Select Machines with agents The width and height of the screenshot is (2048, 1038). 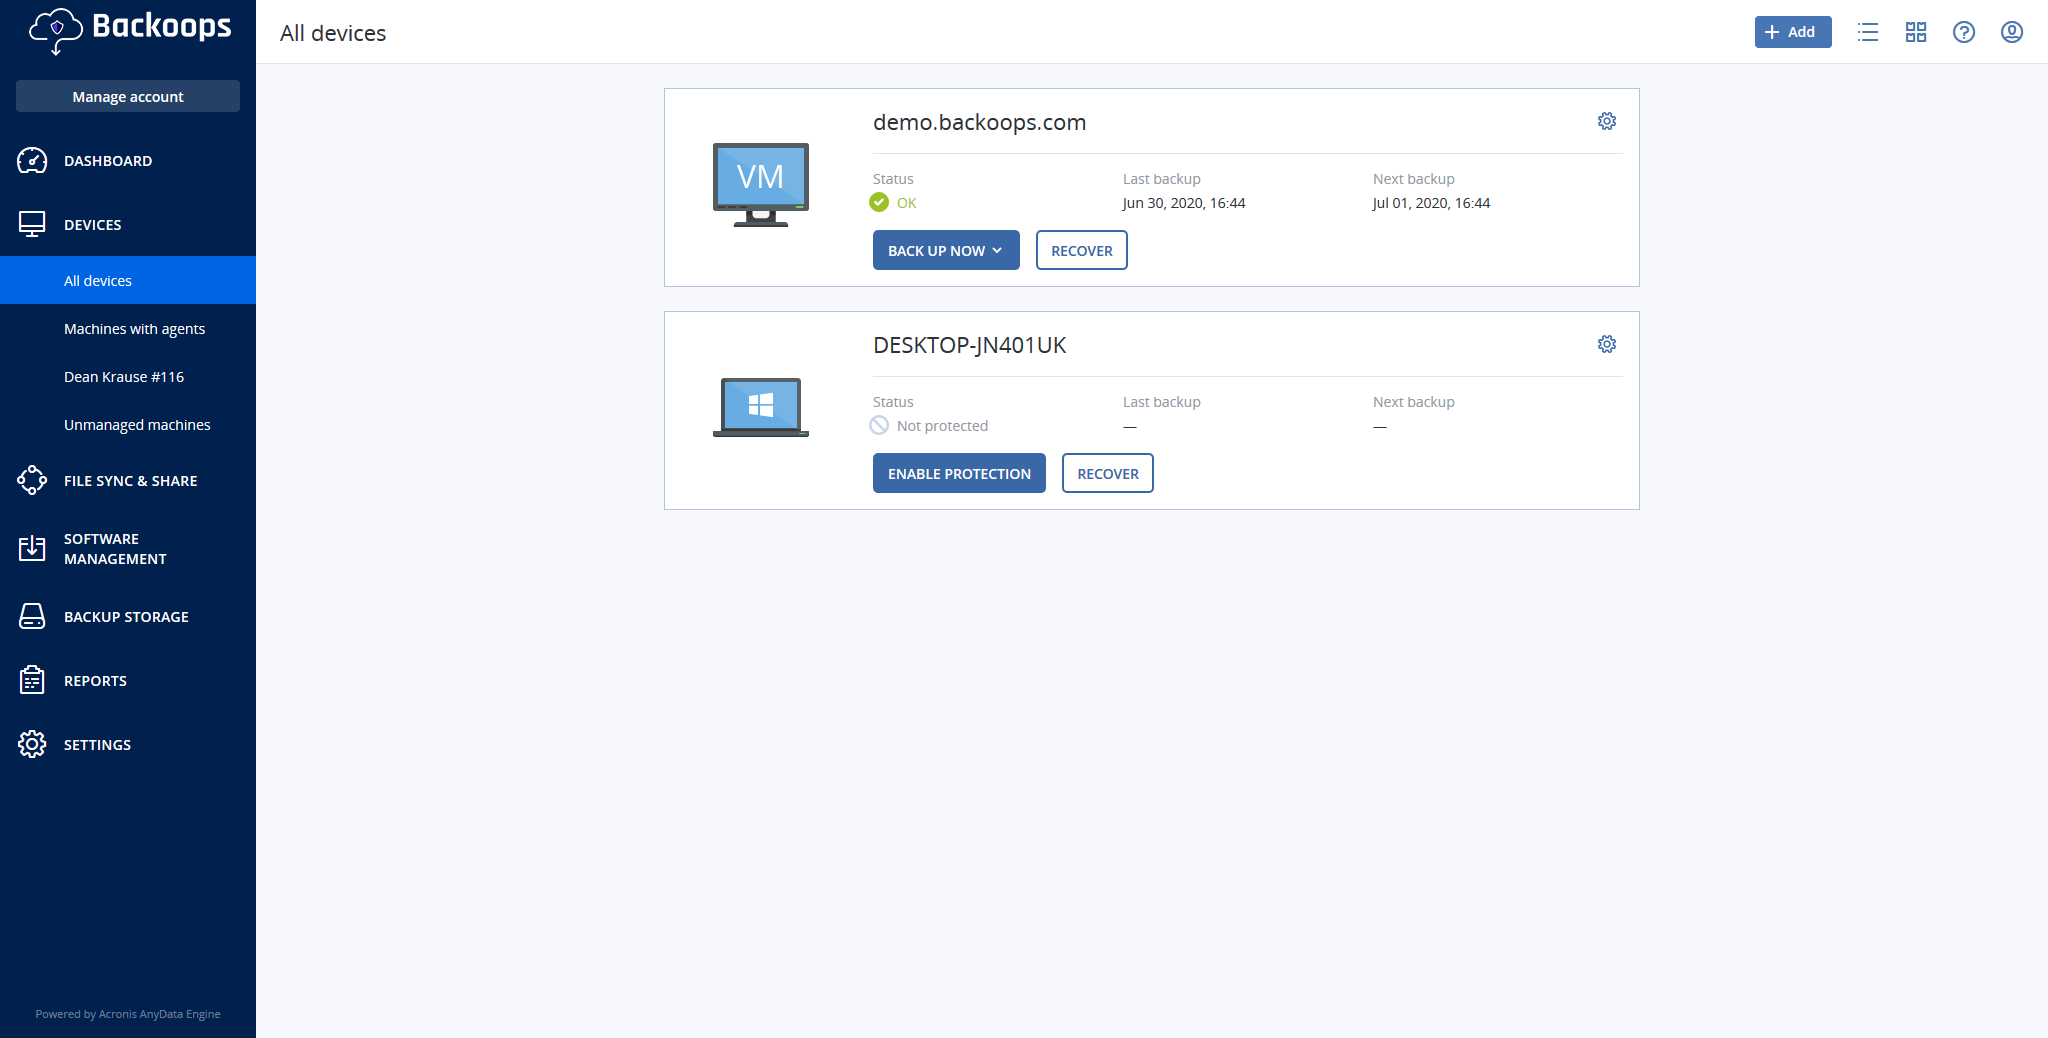click(x=128, y=328)
